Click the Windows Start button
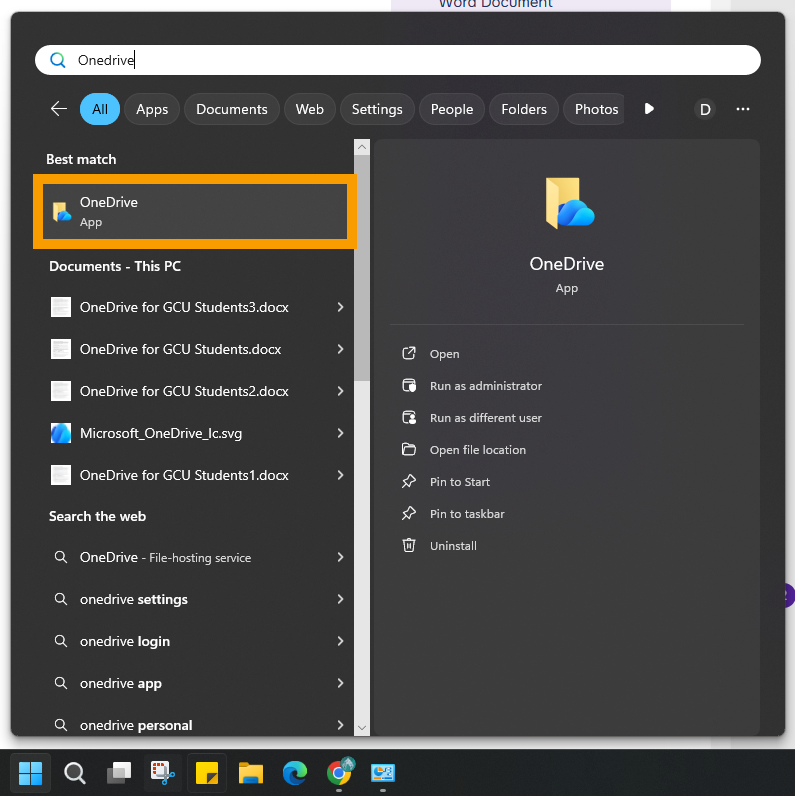 pyautogui.click(x=31, y=773)
